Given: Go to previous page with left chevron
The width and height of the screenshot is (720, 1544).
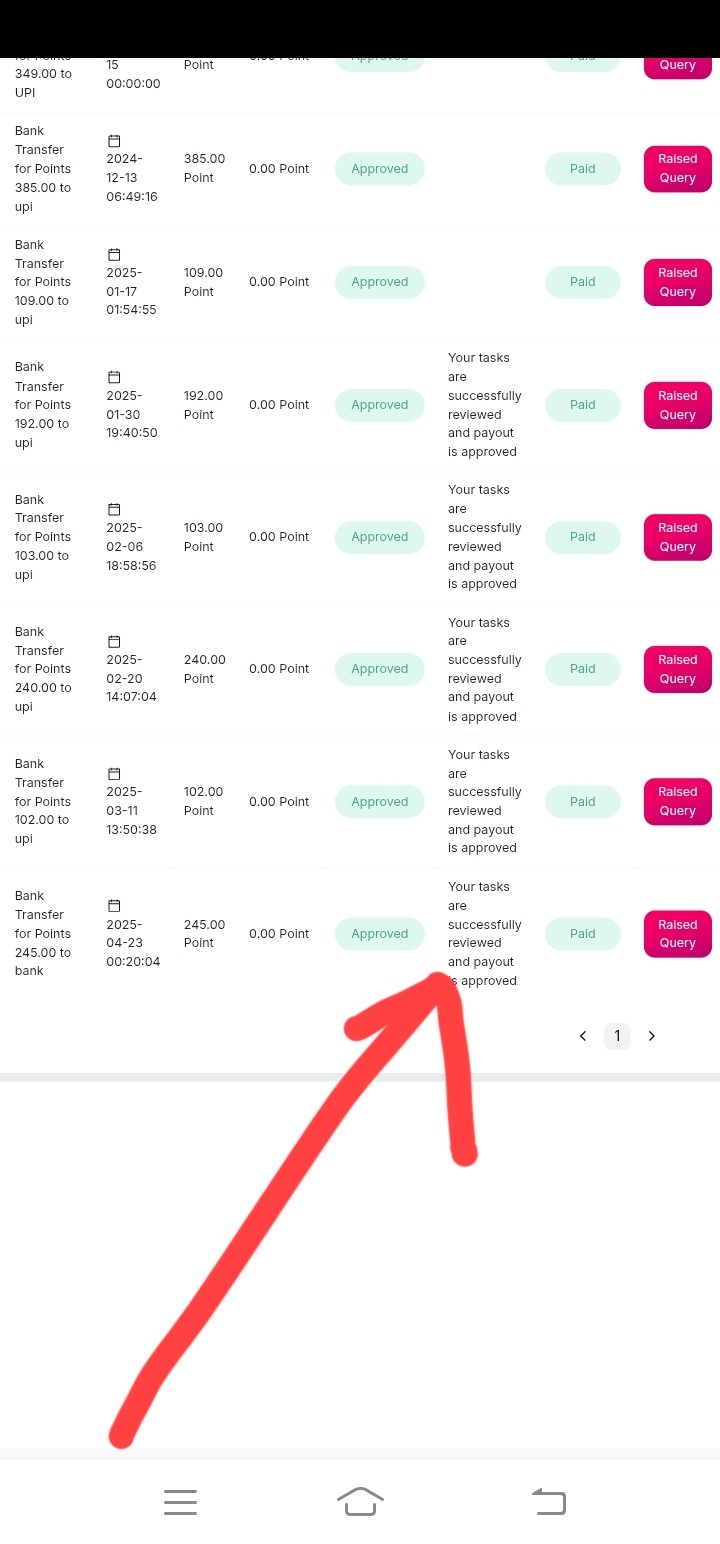Looking at the screenshot, I should tap(583, 1036).
